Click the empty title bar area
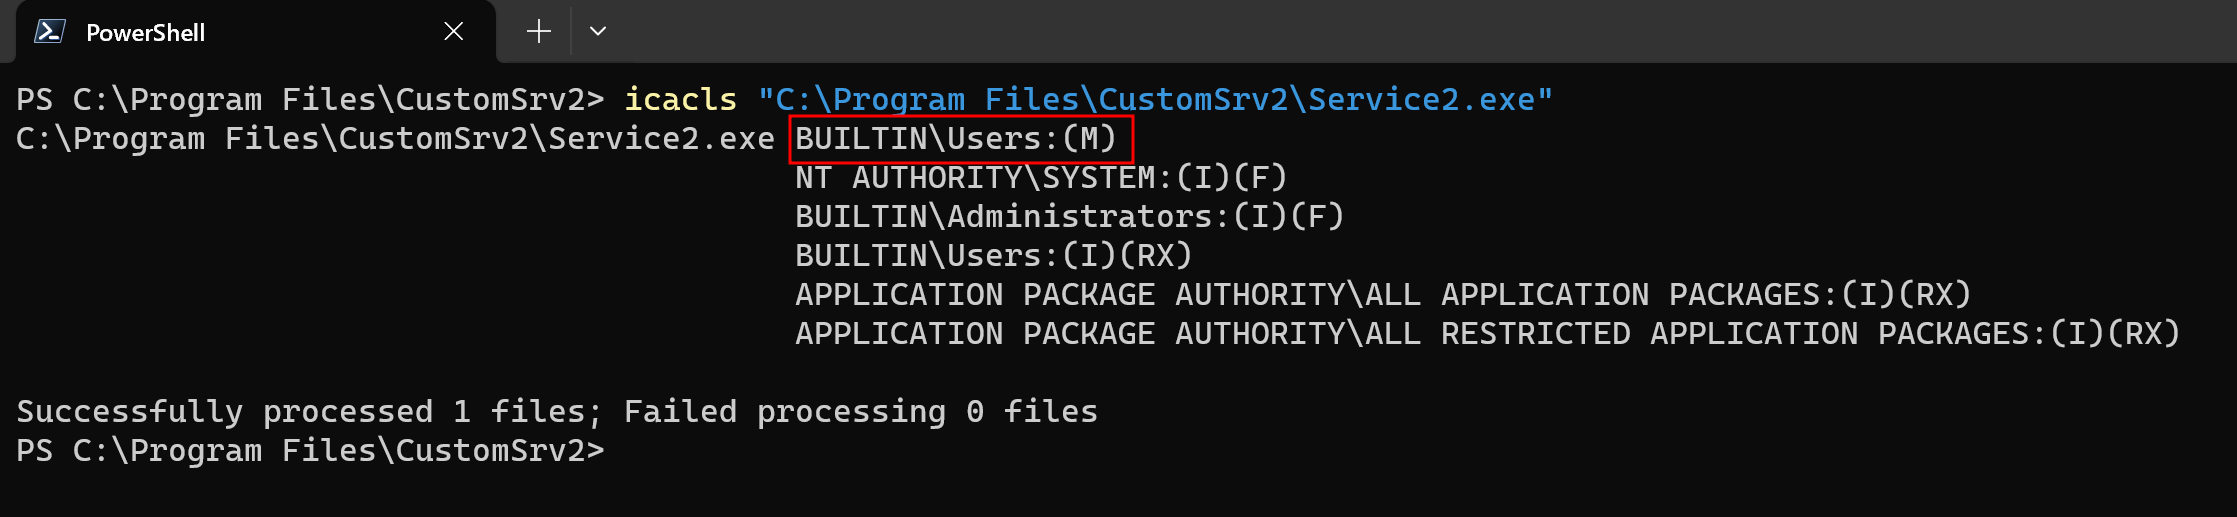Screen dimensions: 2237x517 1400,32
